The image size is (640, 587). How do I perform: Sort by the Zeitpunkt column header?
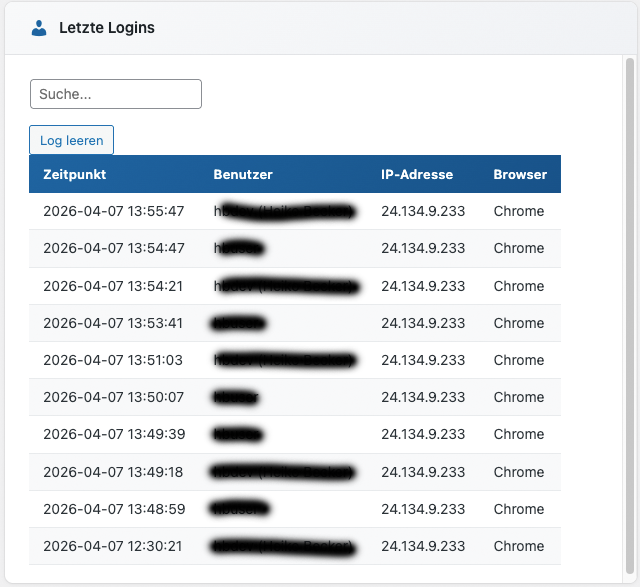(x=75, y=174)
